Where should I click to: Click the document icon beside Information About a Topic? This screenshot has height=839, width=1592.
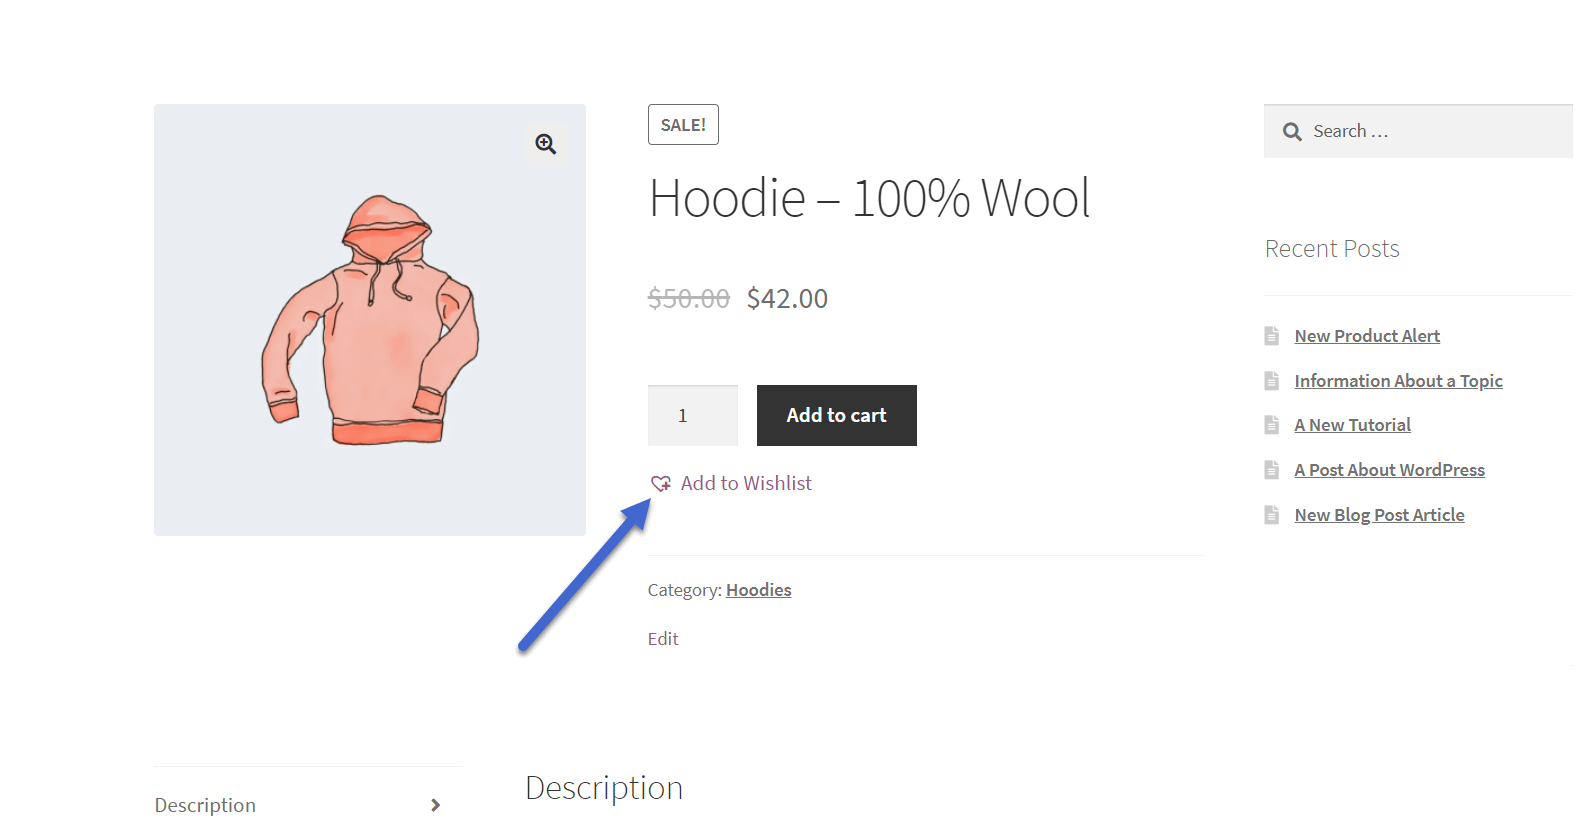pos(1272,380)
